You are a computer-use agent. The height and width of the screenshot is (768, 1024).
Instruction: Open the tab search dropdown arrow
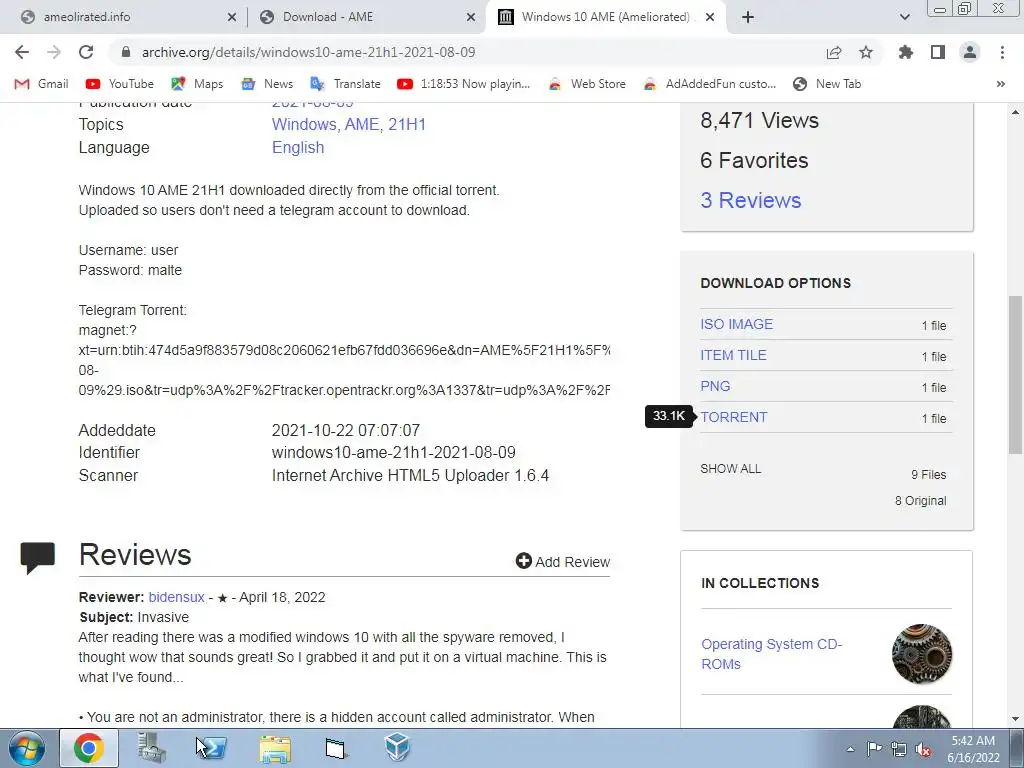pyautogui.click(x=904, y=17)
